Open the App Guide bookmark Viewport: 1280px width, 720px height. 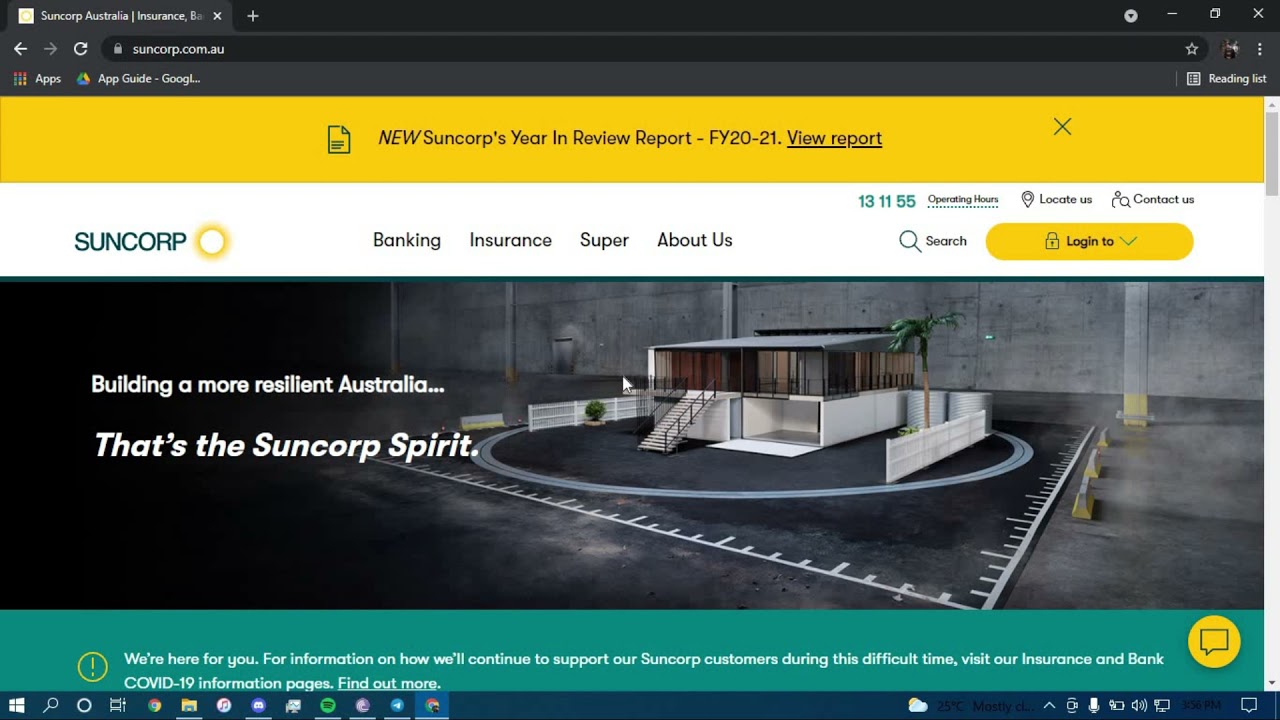pos(138,78)
